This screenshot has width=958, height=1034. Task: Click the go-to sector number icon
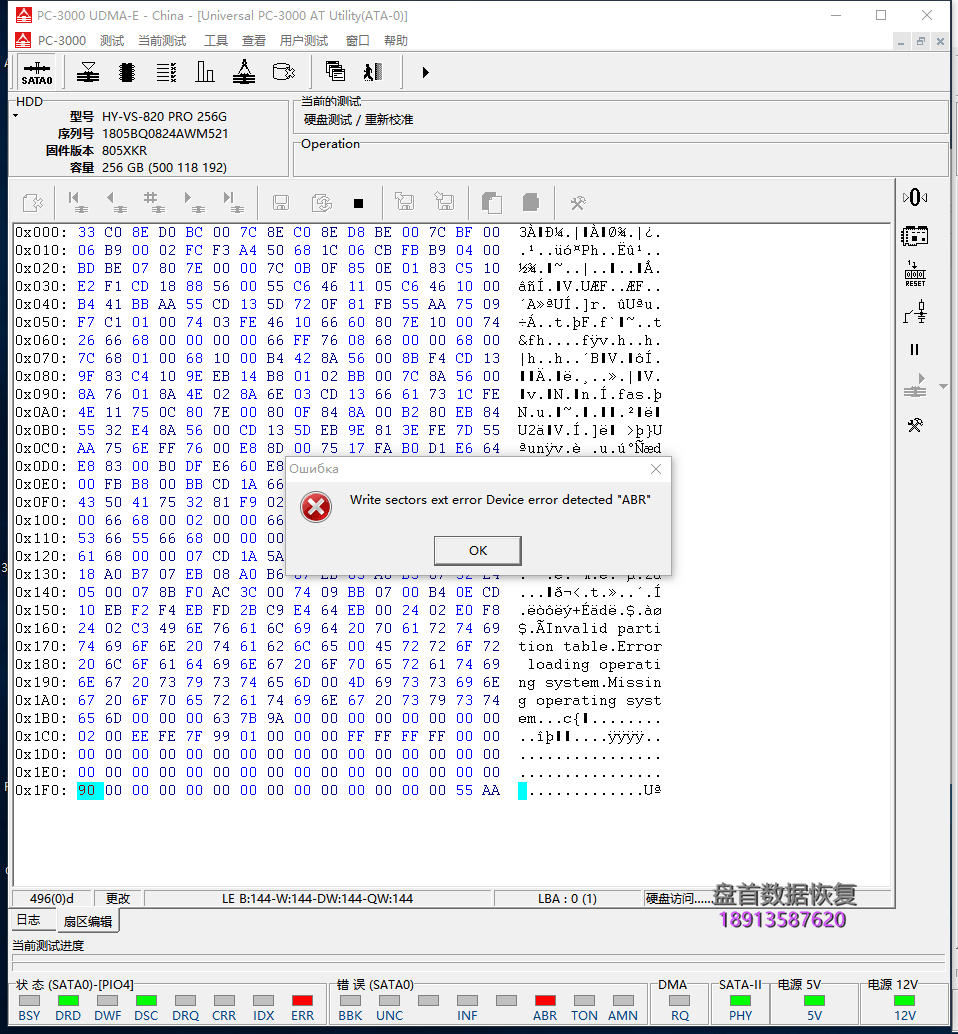tap(154, 202)
